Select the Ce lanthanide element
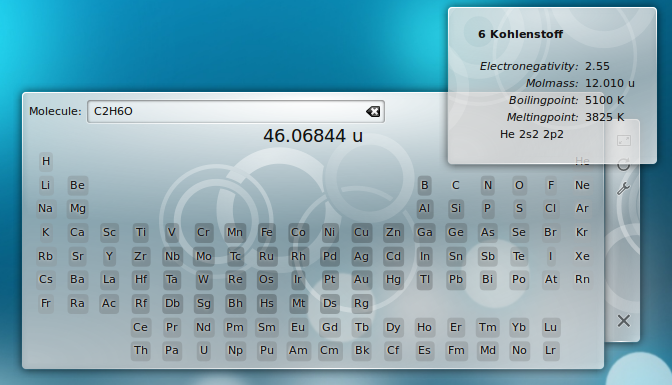Viewport: 672px width, 385px height. click(140, 328)
